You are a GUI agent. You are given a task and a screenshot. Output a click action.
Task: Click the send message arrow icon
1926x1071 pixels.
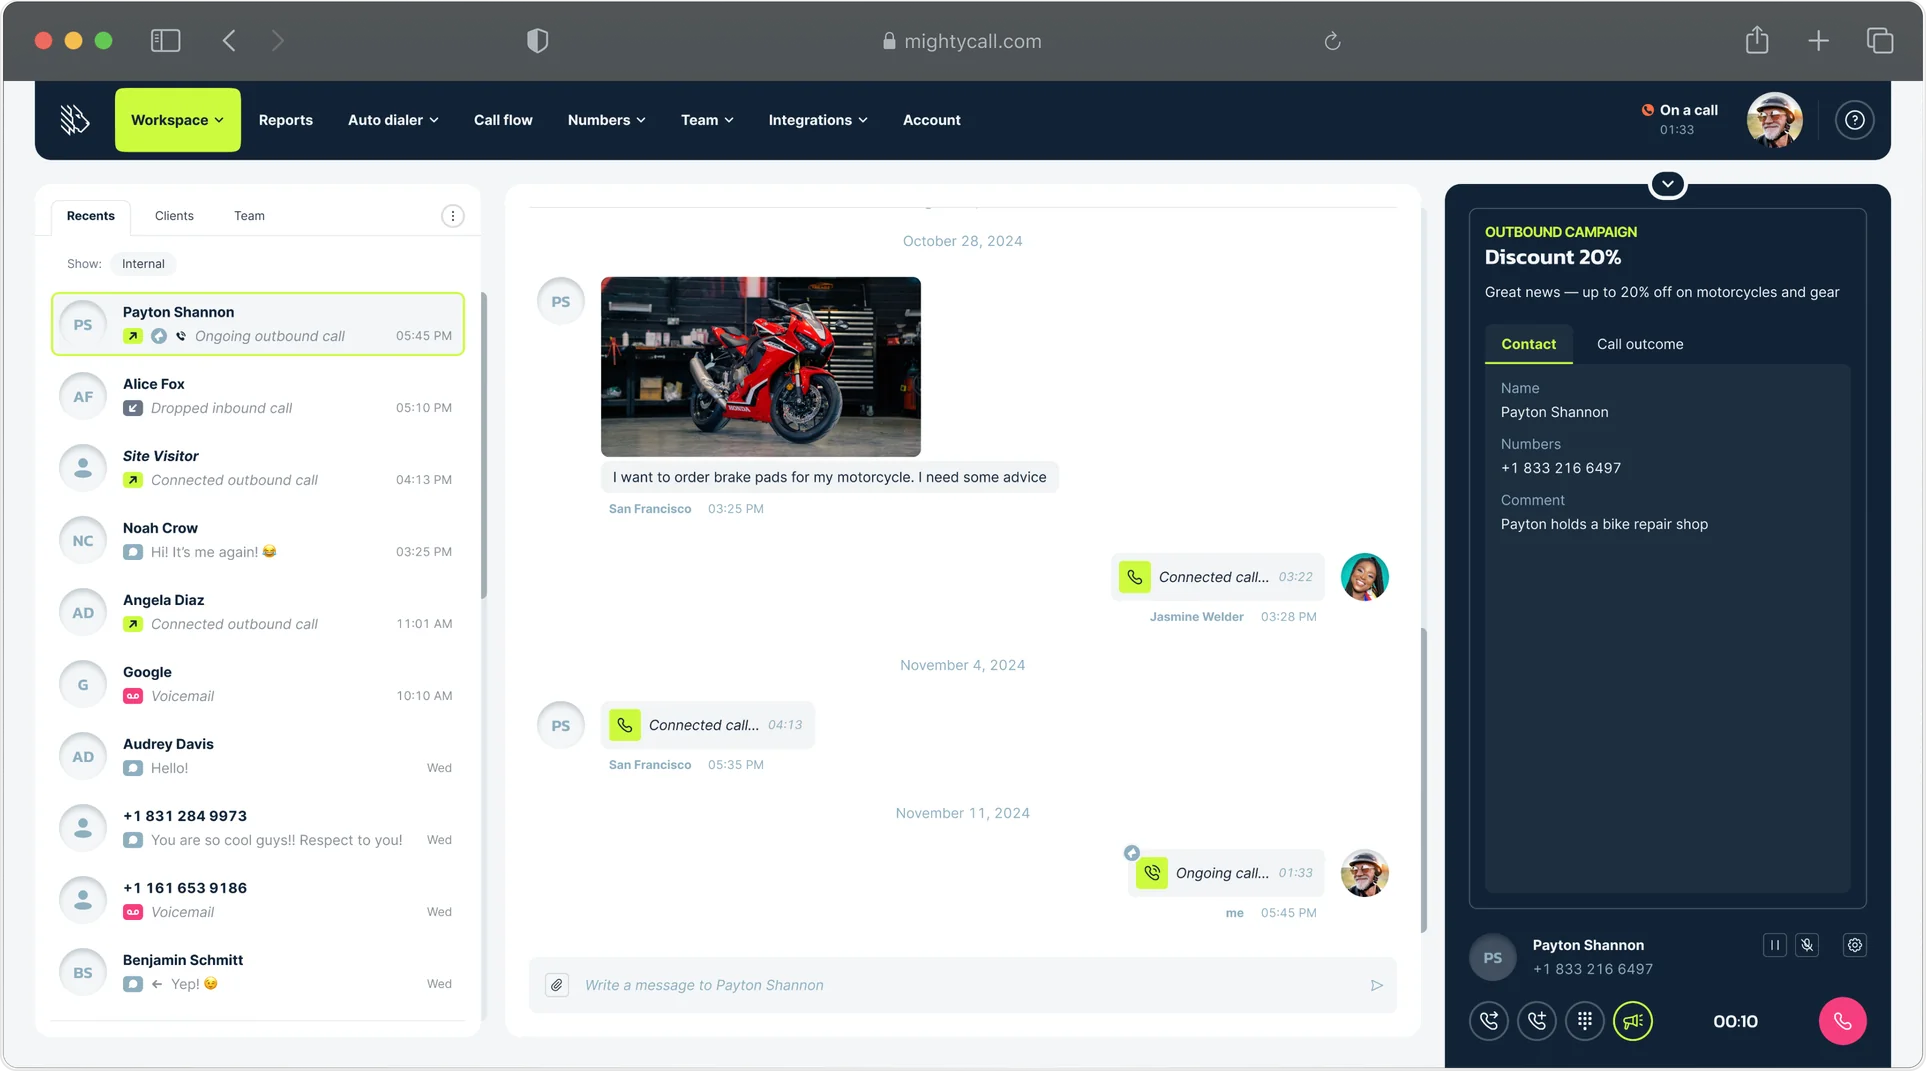(x=1376, y=985)
